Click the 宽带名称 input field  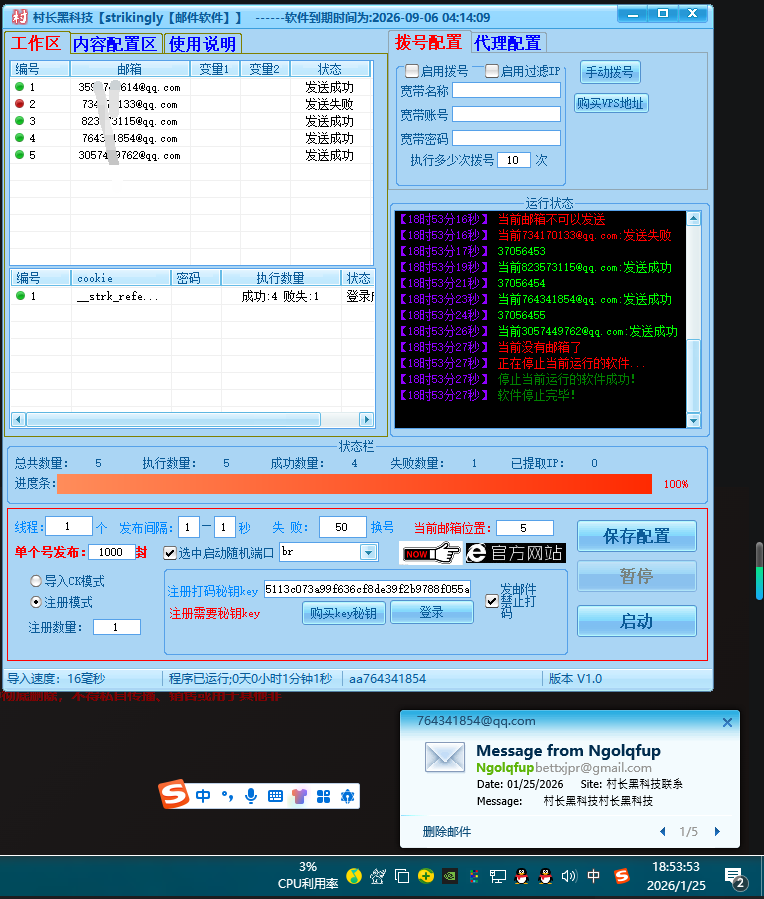coord(506,91)
